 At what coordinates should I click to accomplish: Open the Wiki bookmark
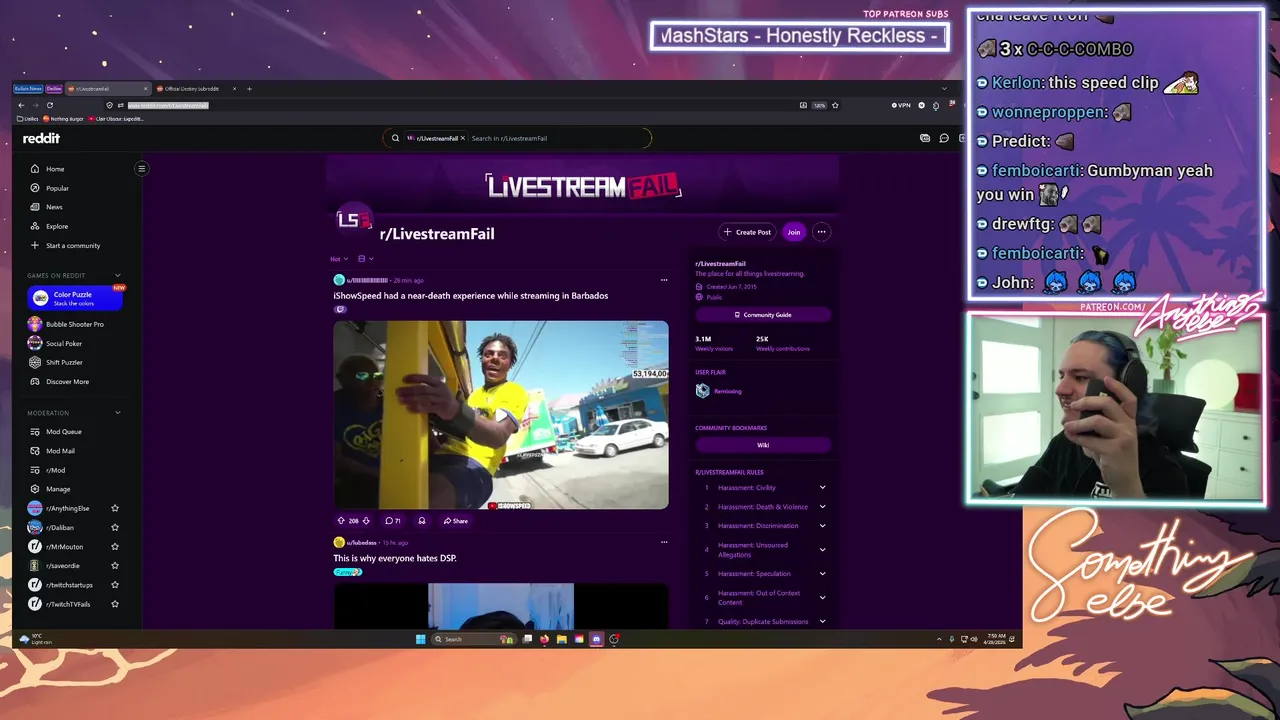[763, 445]
